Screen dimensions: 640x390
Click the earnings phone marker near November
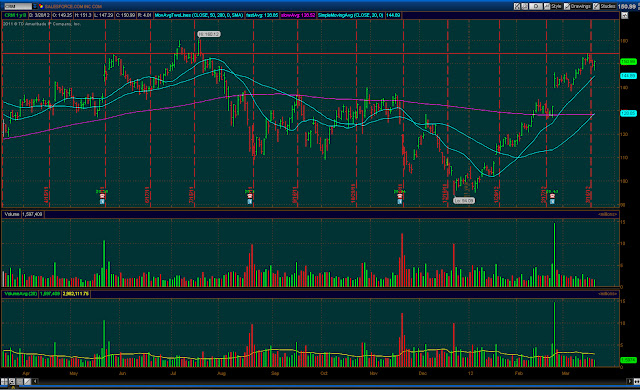tap(400, 196)
